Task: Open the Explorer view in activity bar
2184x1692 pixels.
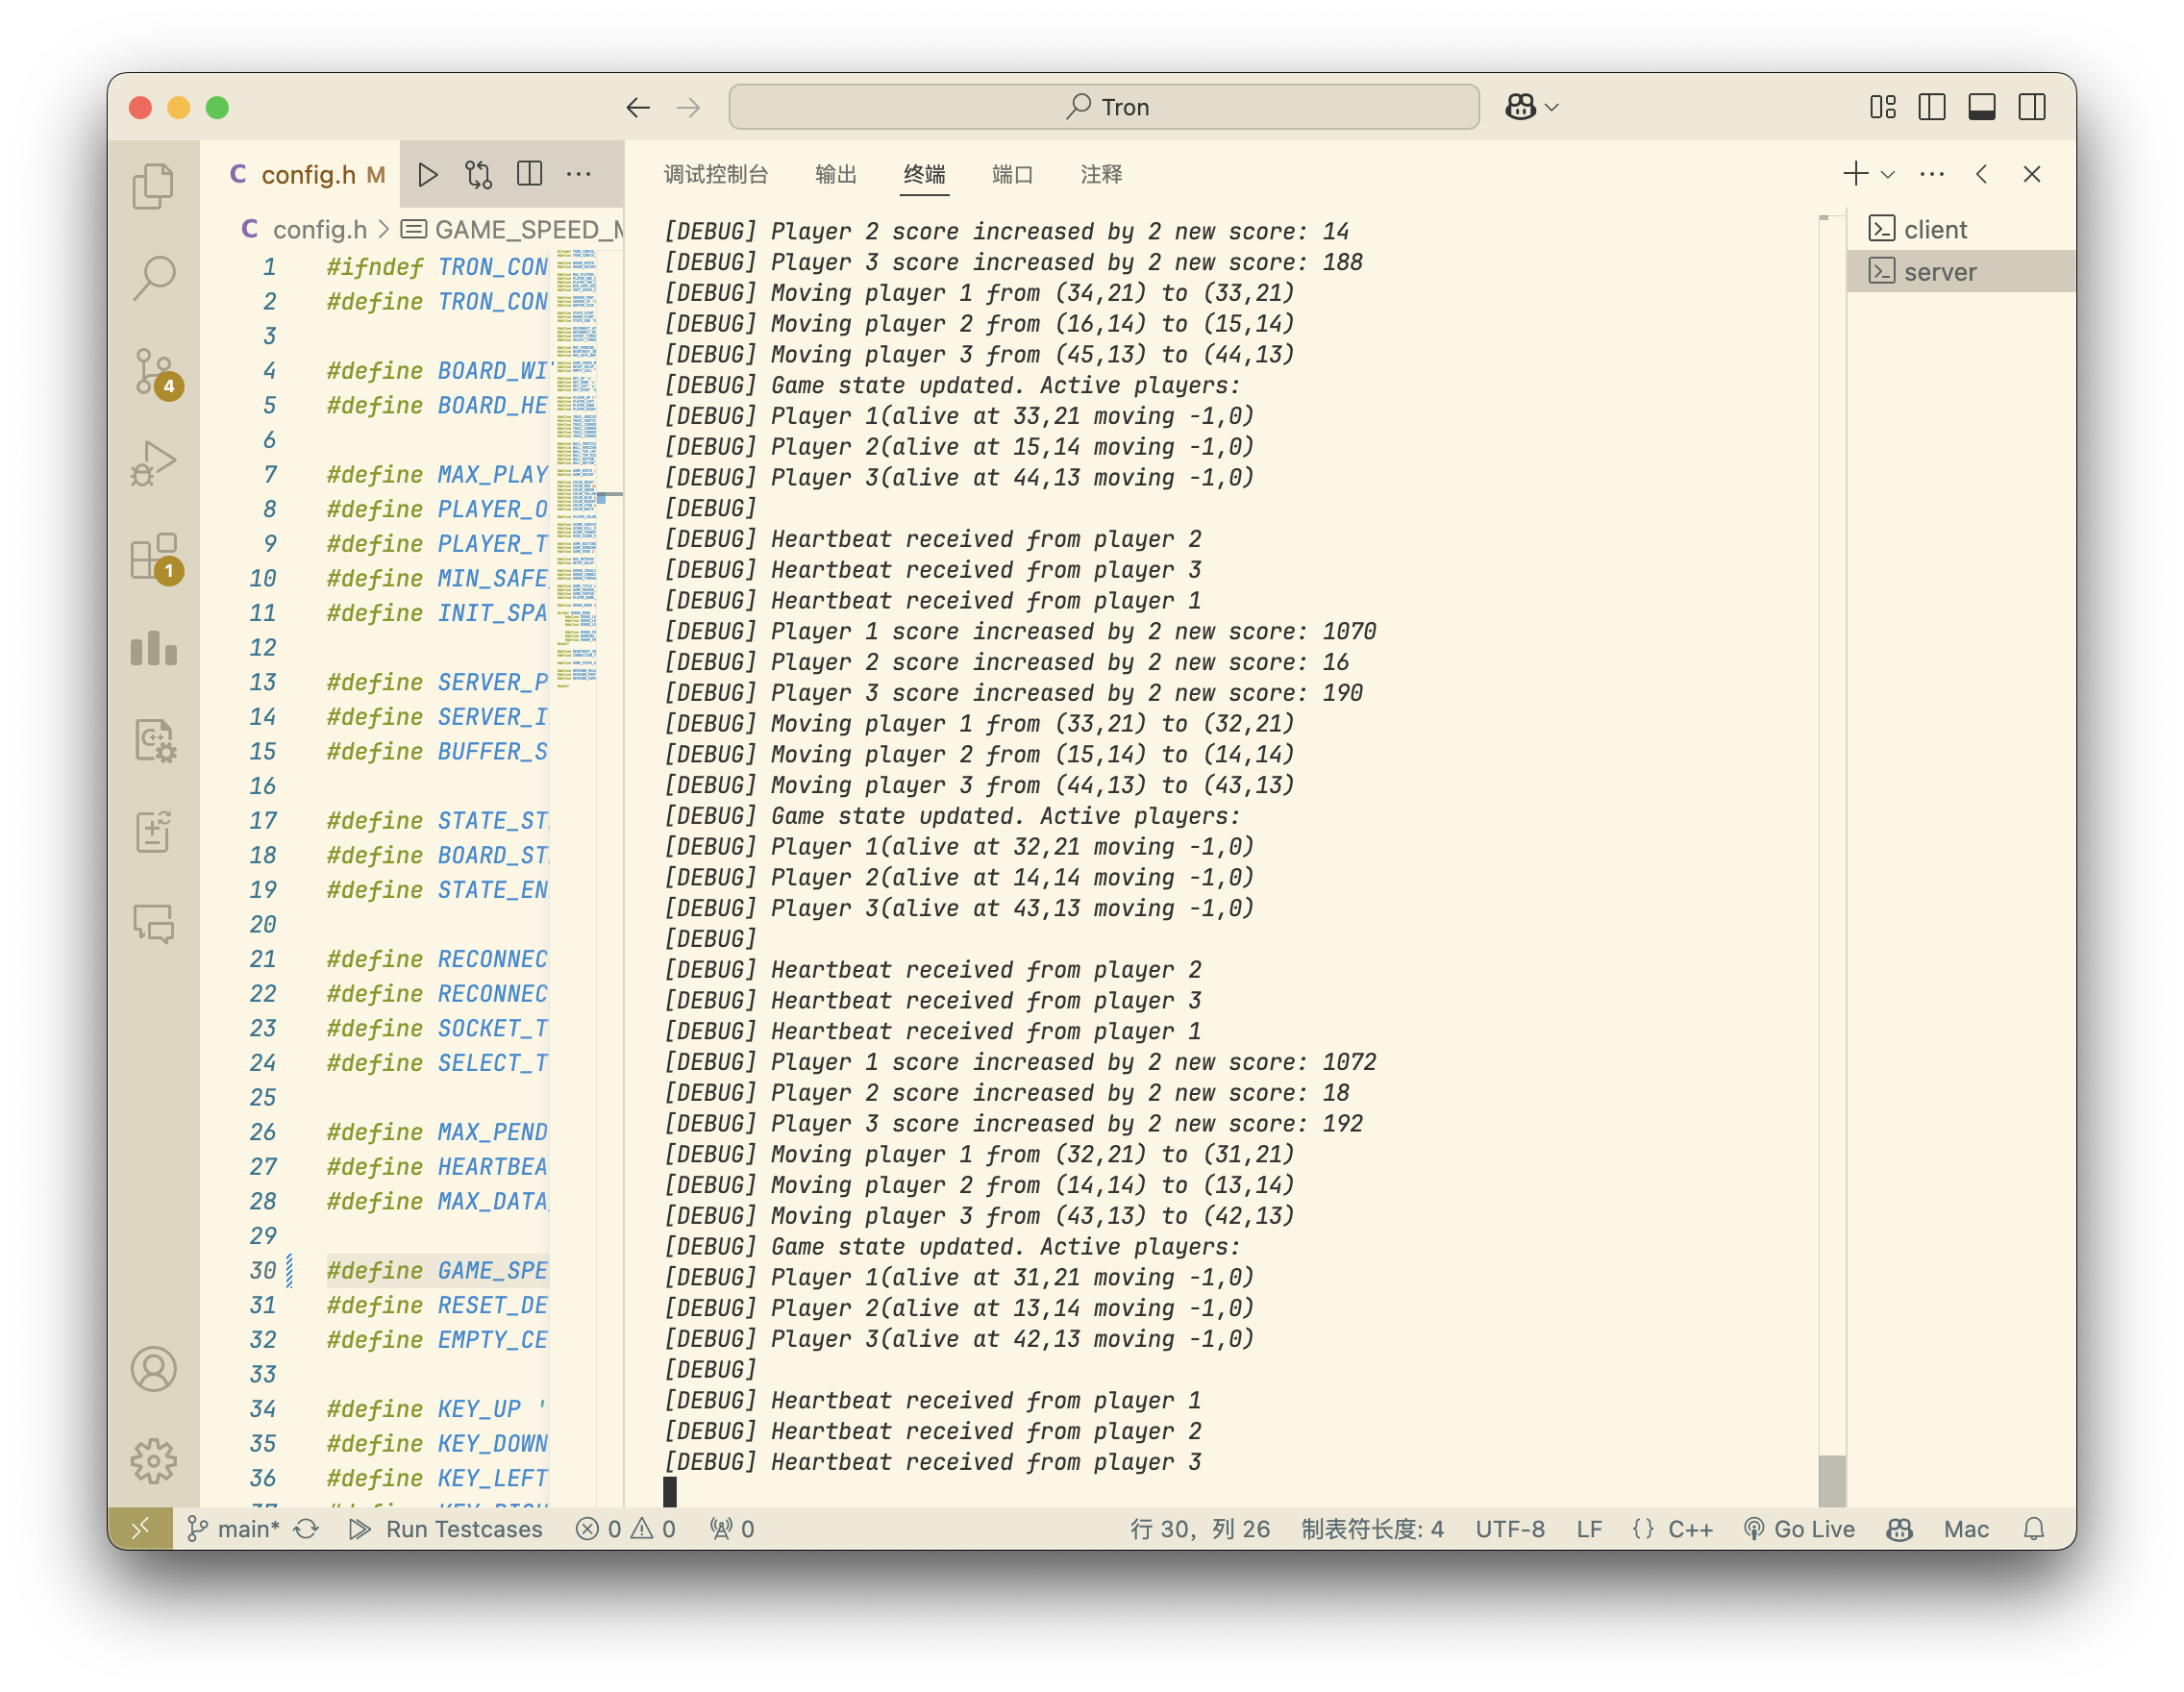Action: [x=153, y=186]
